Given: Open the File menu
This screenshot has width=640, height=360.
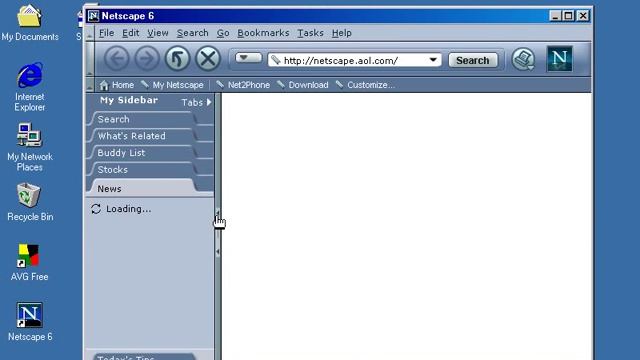Looking at the screenshot, I should 107,33.
